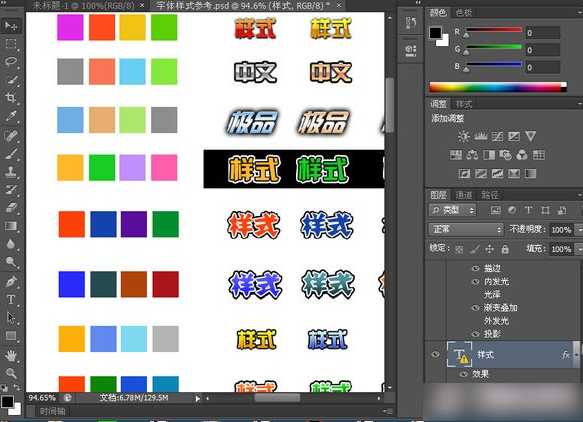Image resolution: width=583 pixels, height=422 pixels.
Task: Select the Horizontal Type tool
Action: click(x=11, y=300)
